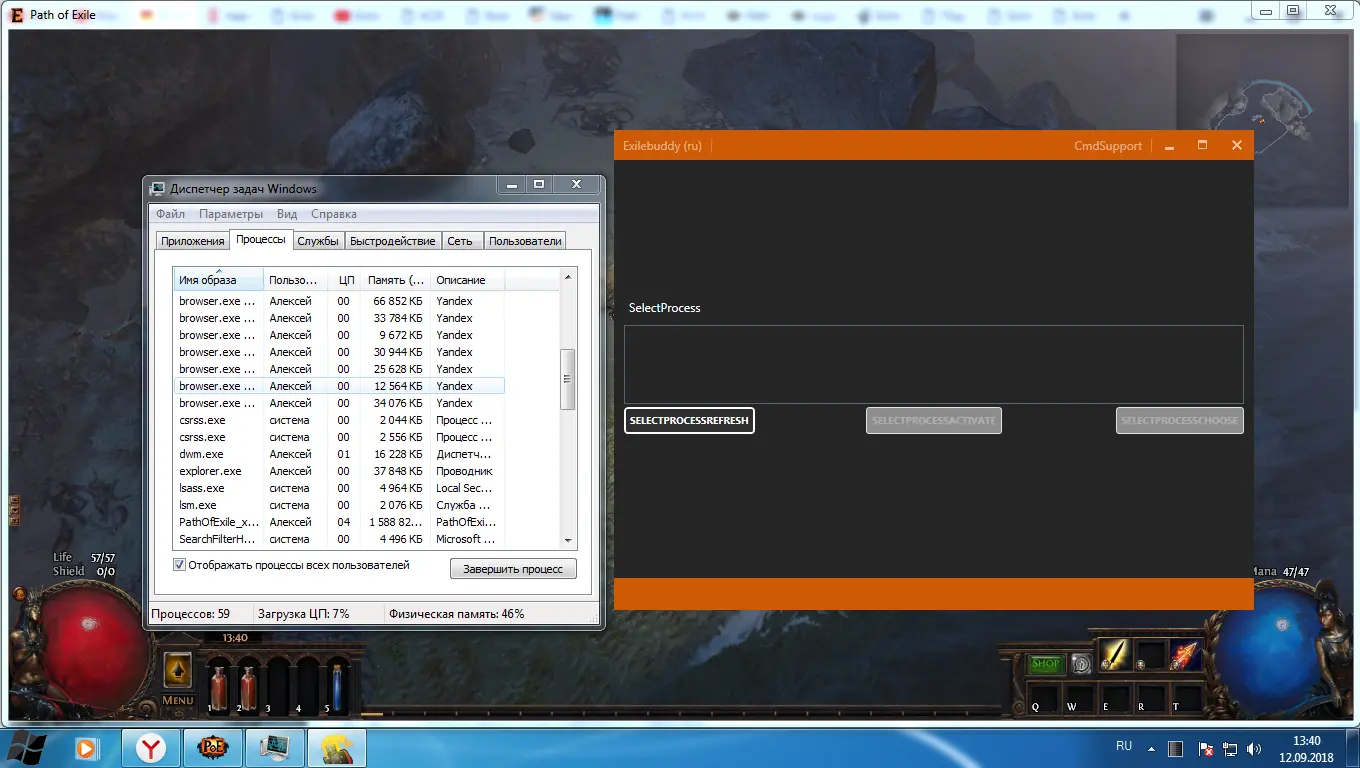This screenshot has height=768, width=1360.
Task: Sort by the 'Имя образа' column header
Action: (x=219, y=280)
